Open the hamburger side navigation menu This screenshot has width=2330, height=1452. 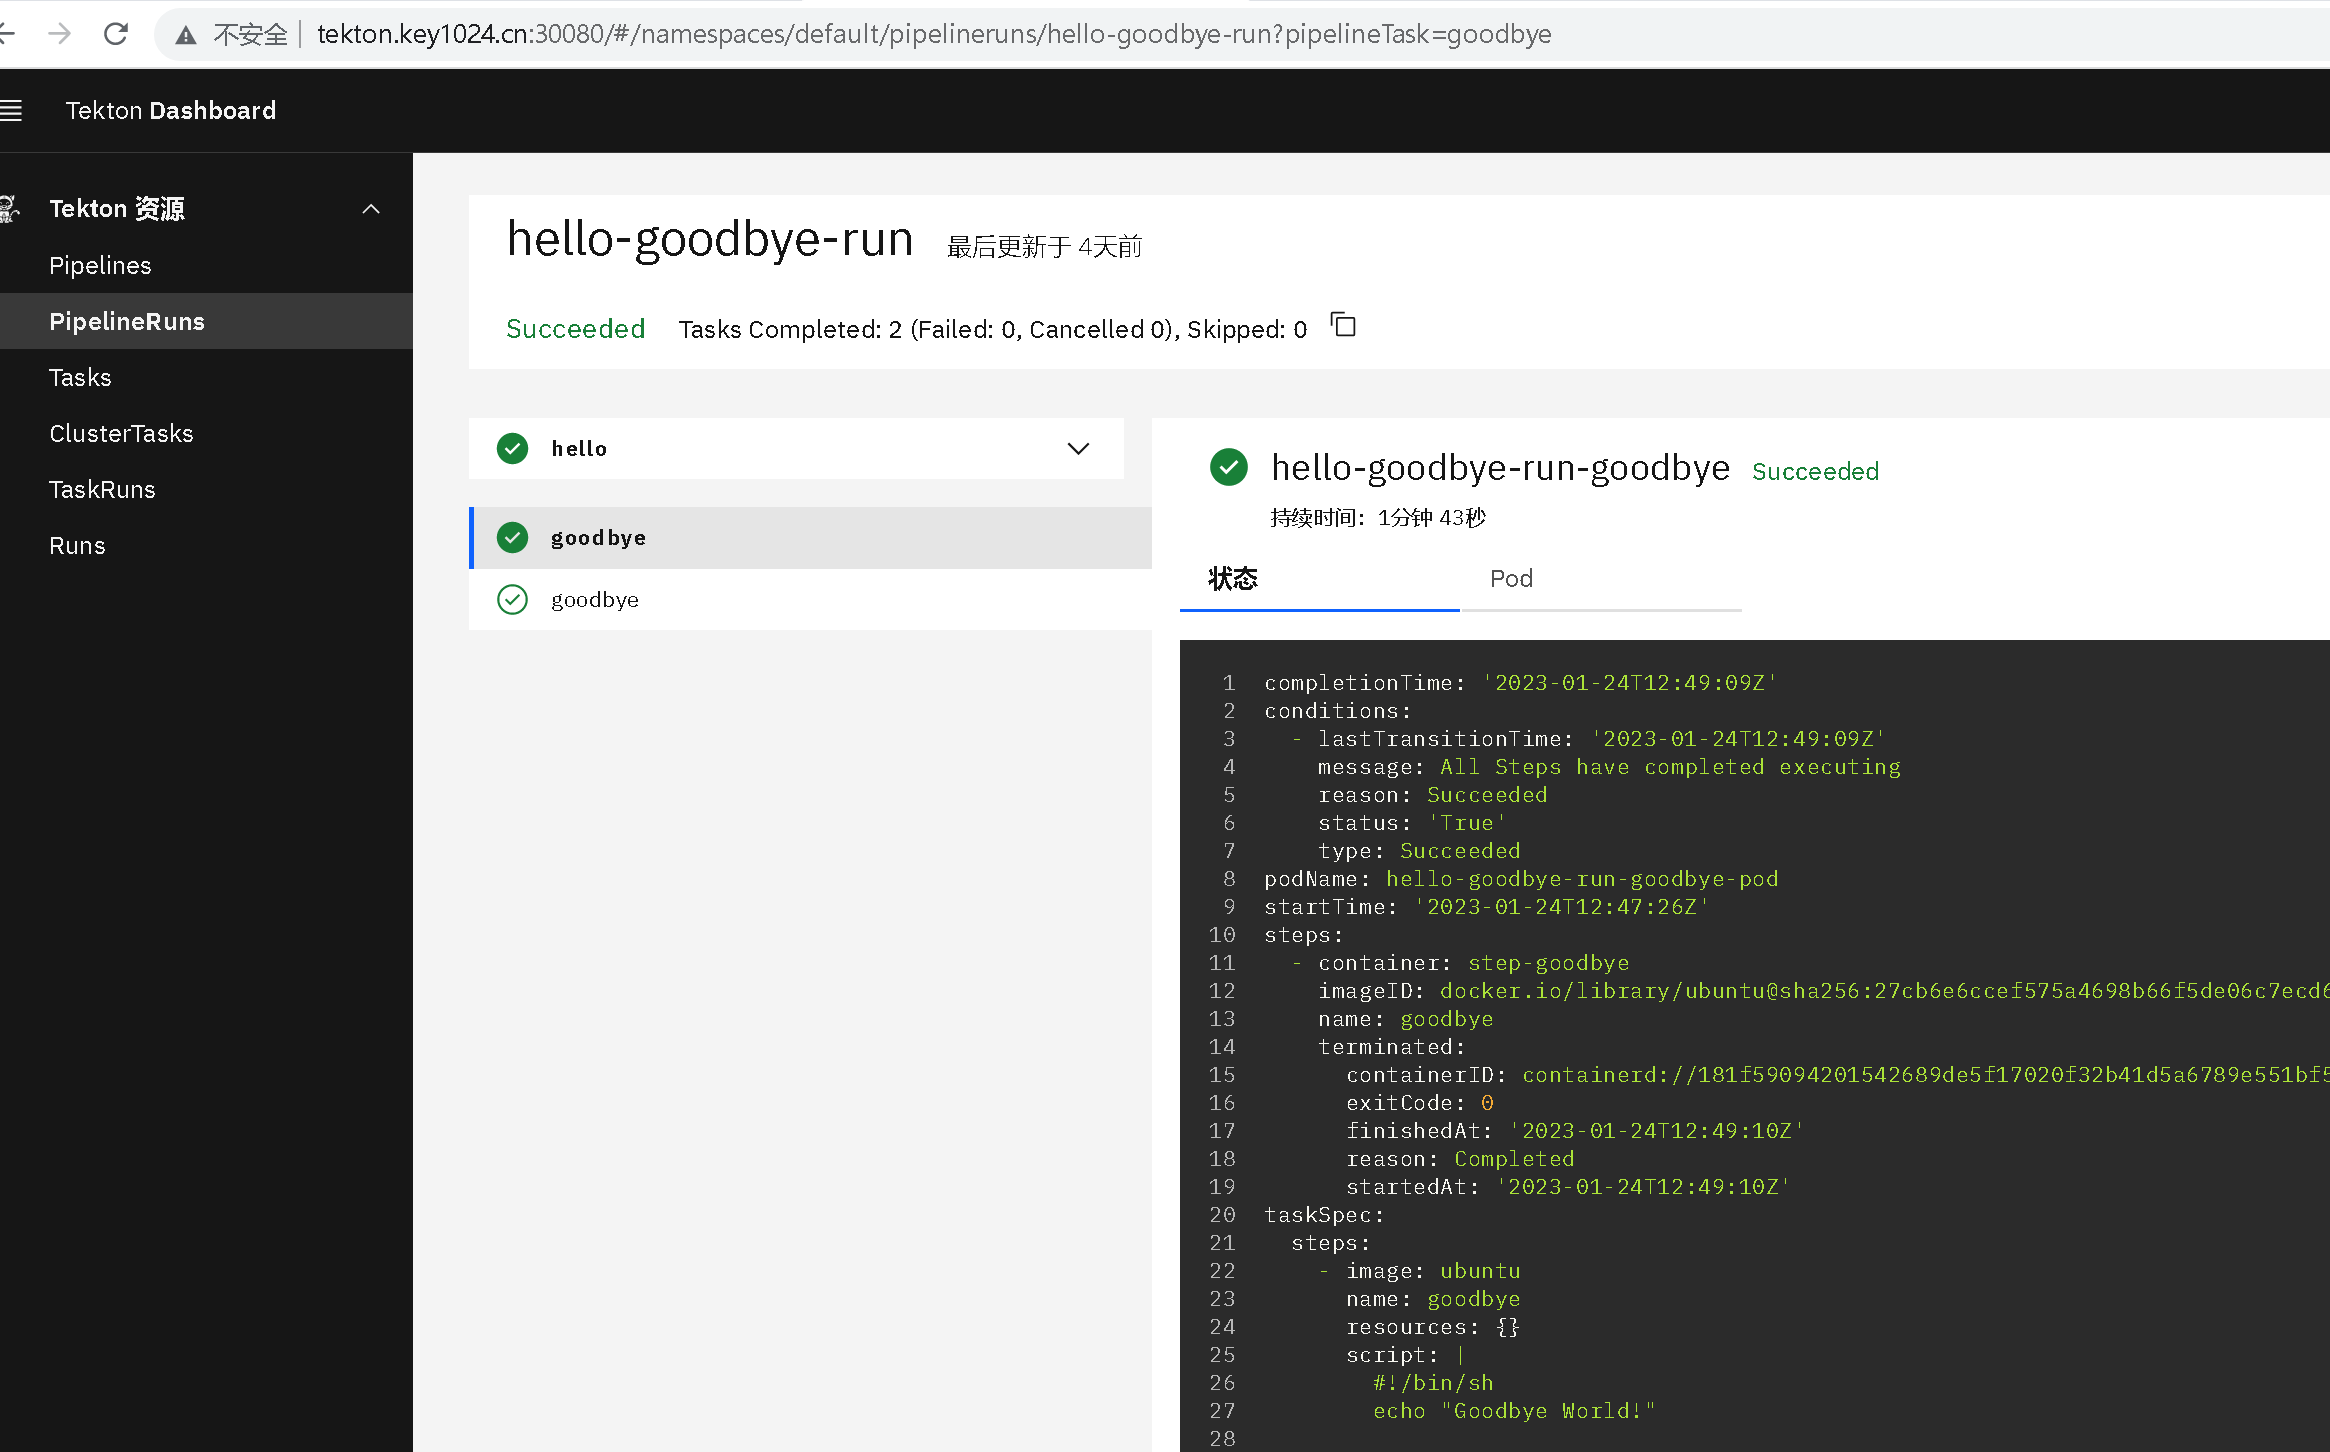coord(11,111)
